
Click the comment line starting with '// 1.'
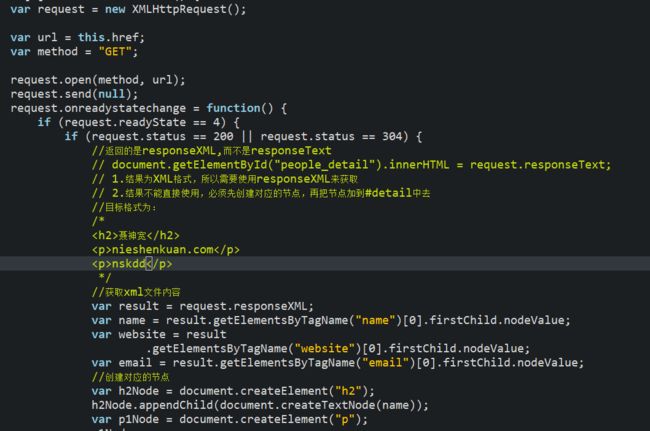click(225, 179)
